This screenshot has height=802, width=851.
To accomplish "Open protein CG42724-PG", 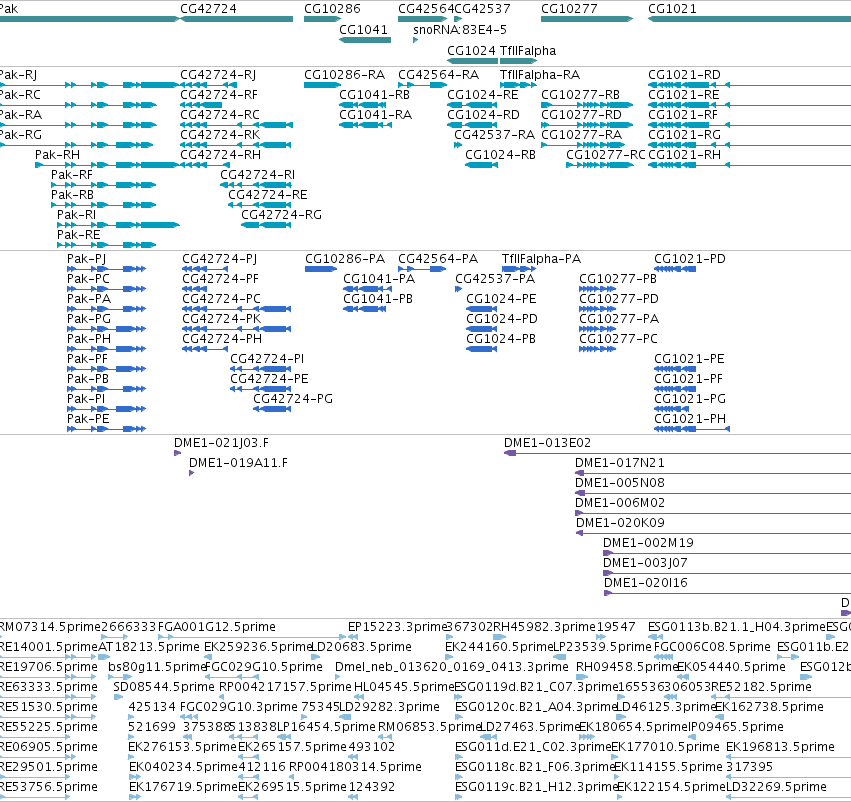I will tap(272, 409).
